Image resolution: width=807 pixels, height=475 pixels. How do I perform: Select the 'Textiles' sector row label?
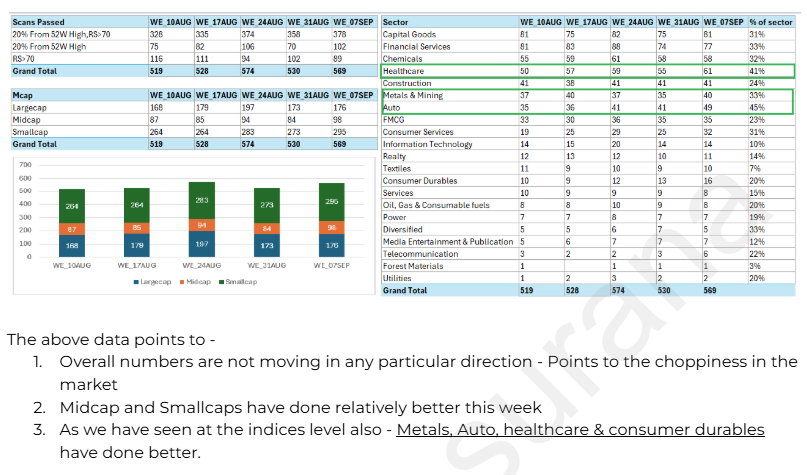coord(396,168)
